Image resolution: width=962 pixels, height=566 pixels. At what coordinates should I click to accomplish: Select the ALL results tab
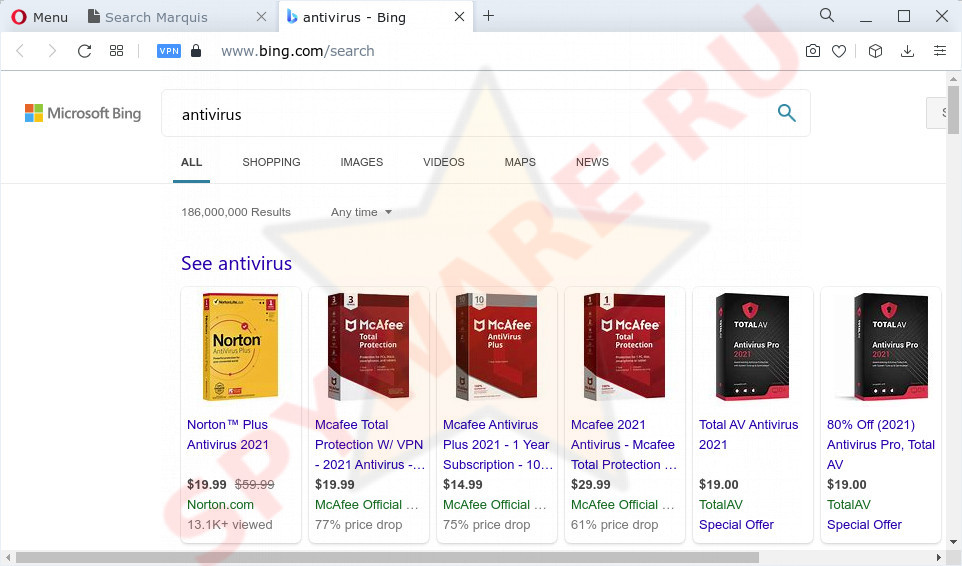click(x=191, y=163)
